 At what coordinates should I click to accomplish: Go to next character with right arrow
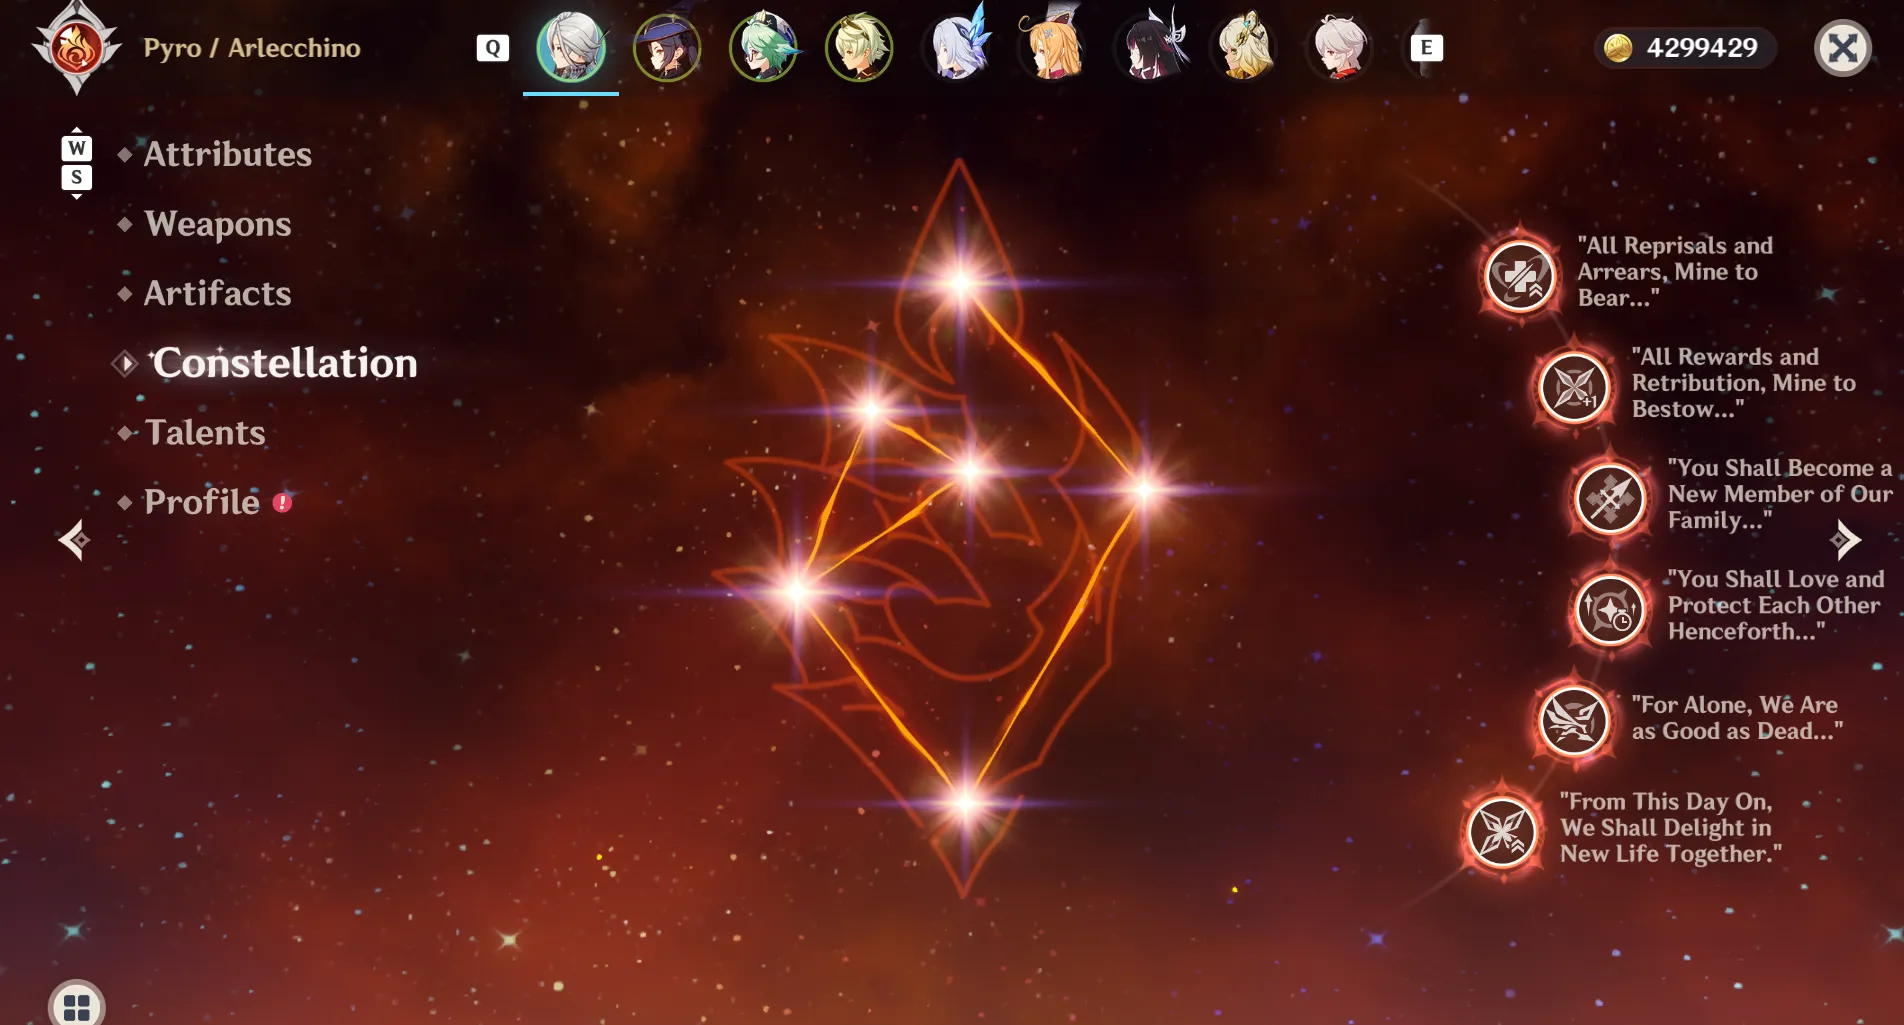(x=1845, y=540)
